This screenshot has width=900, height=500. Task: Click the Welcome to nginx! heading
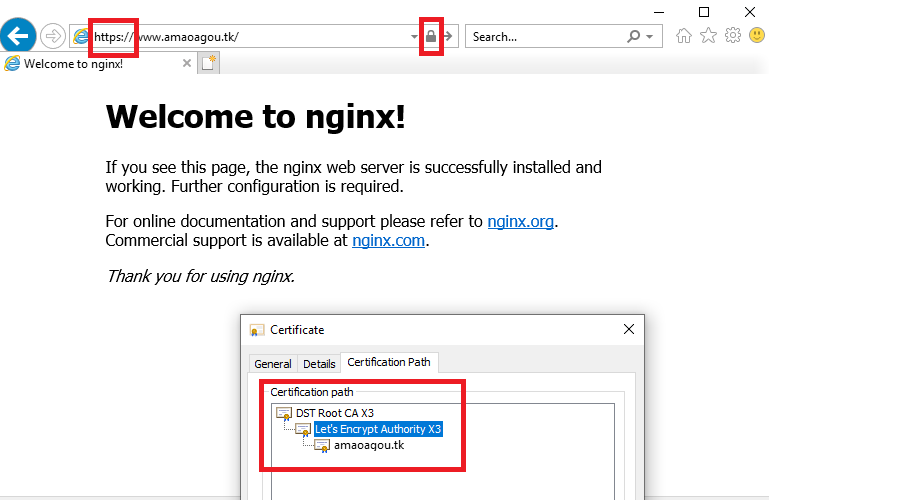pyautogui.click(x=255, y=117)
